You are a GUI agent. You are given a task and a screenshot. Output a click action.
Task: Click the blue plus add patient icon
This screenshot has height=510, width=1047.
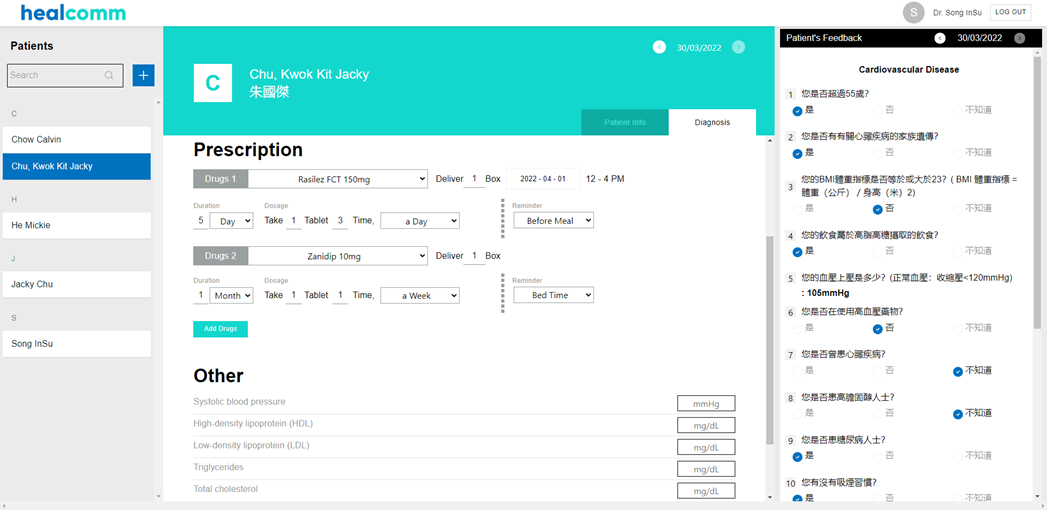[143, 75]
